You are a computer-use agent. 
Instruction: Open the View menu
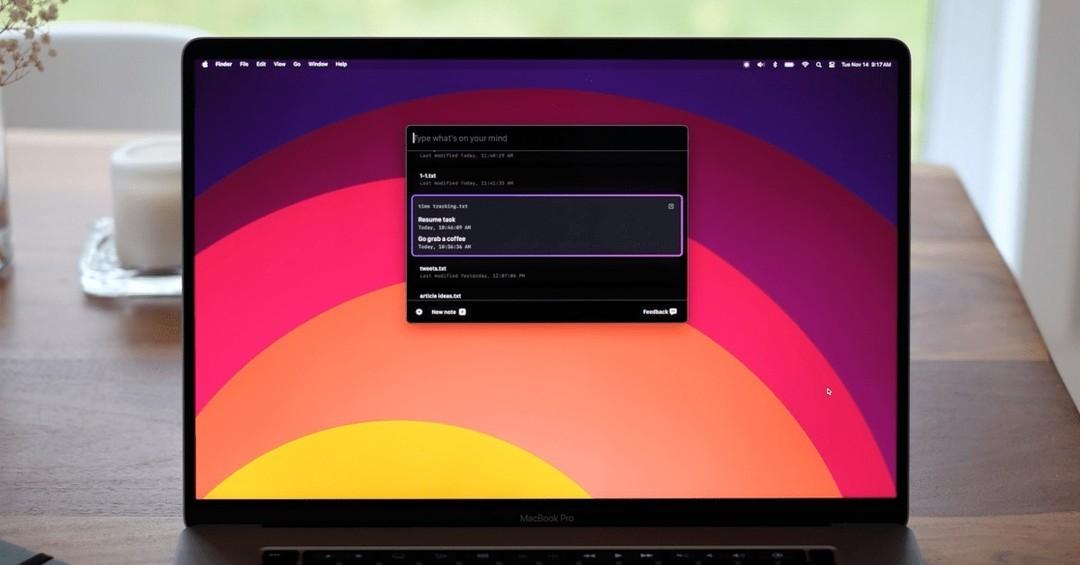click(x=279, y=64)
